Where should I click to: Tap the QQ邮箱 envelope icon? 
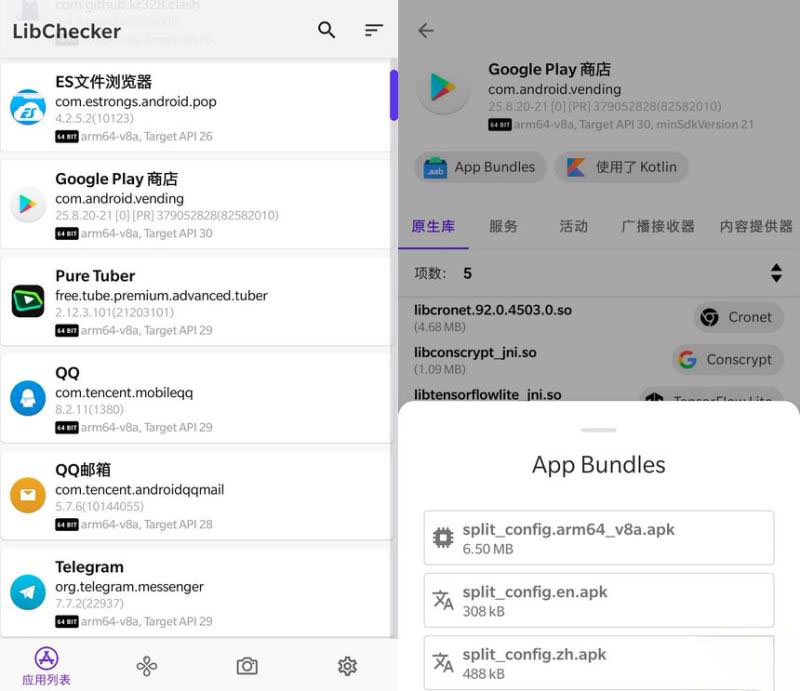point(28,495)
